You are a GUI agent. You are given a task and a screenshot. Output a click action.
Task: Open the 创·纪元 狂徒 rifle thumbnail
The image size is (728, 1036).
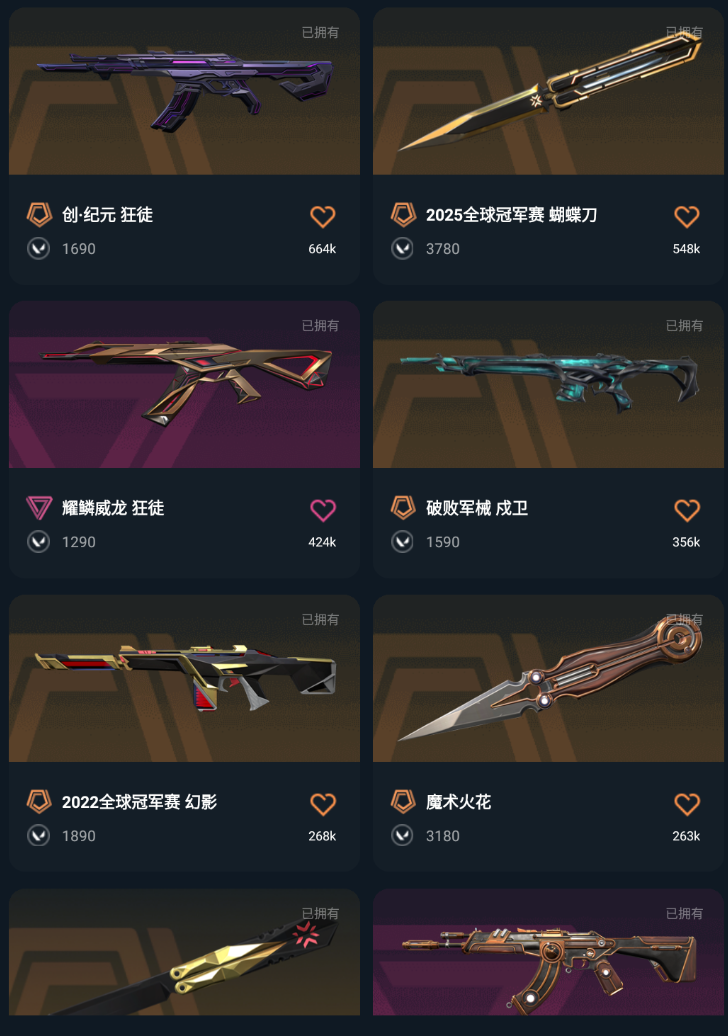click(x=184, y=91)
